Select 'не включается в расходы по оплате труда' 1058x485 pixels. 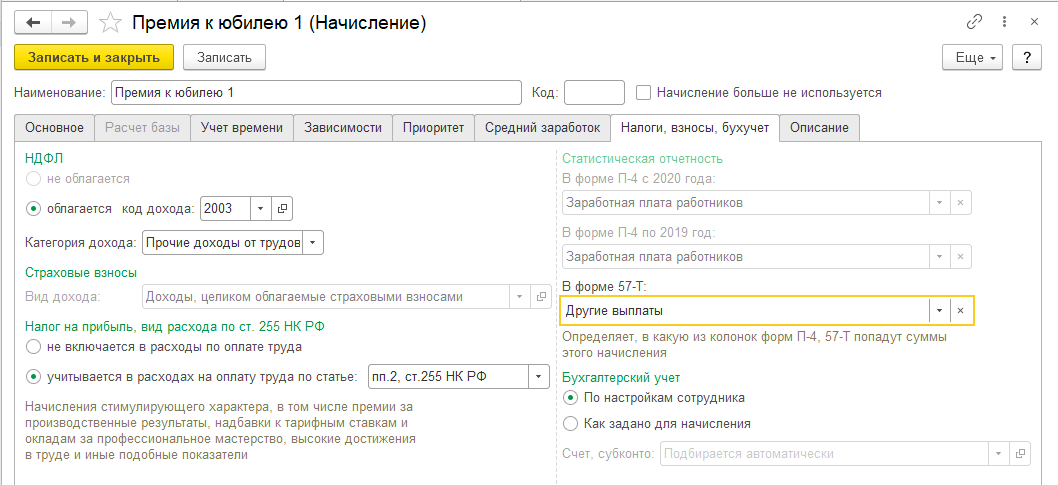34,346
